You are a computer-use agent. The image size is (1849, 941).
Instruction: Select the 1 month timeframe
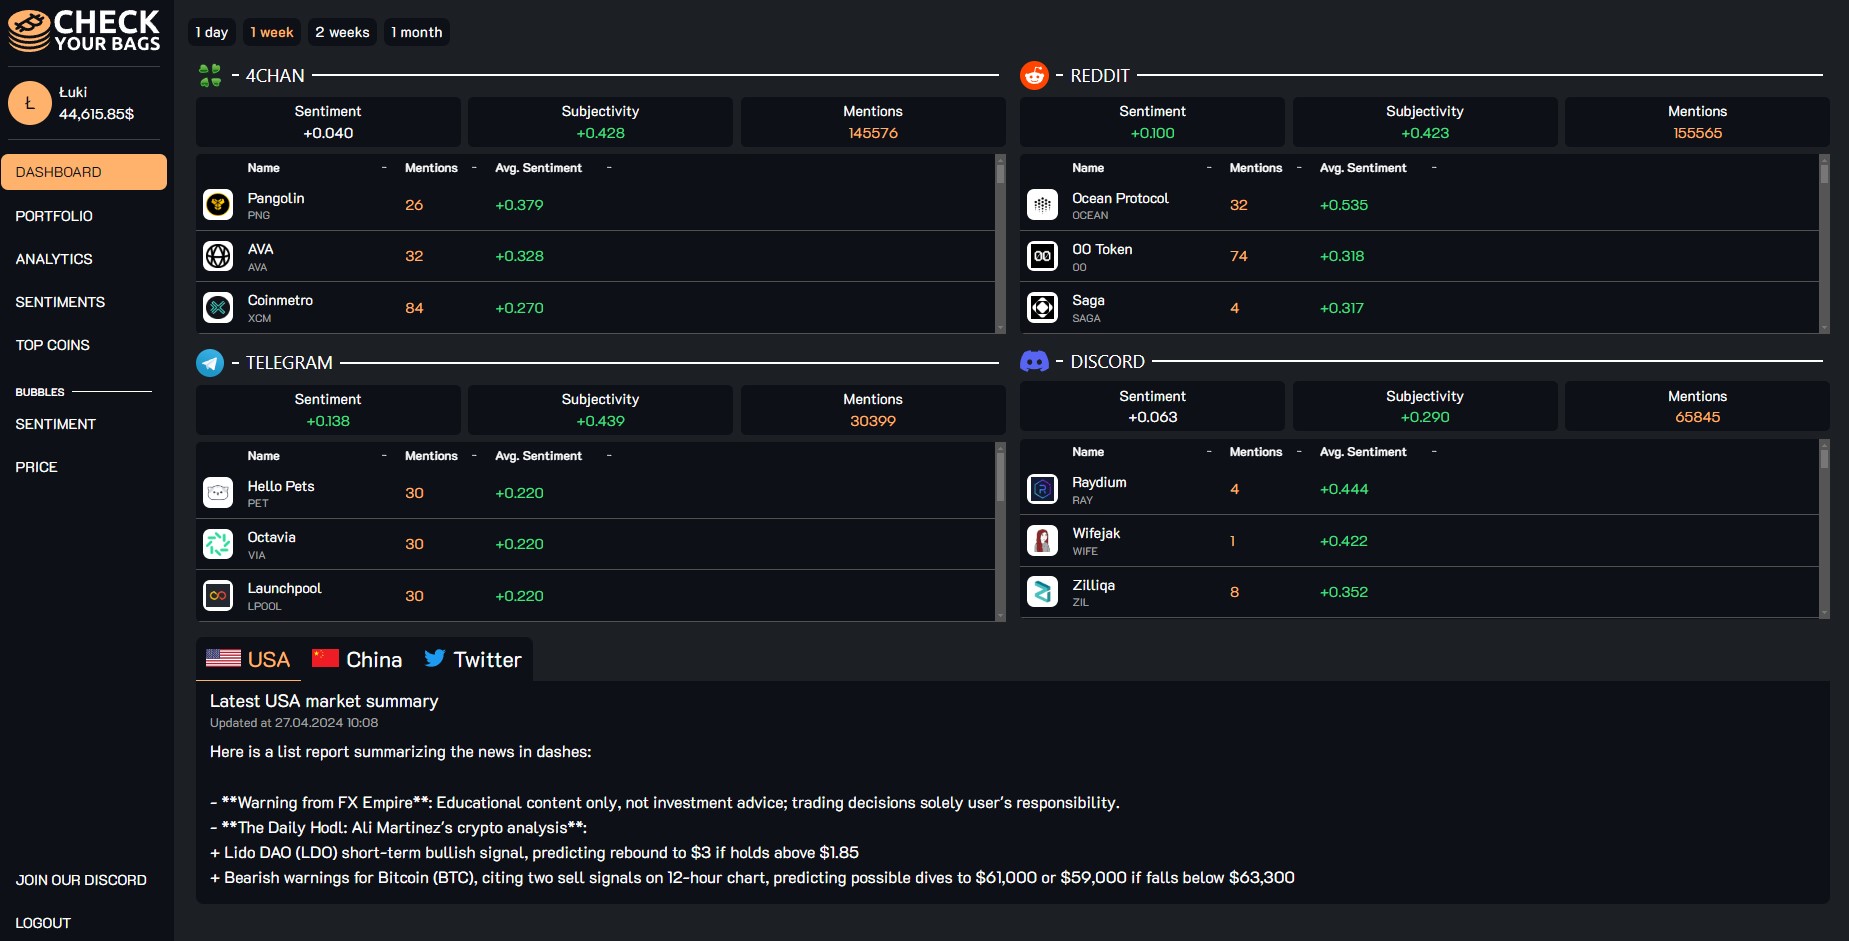click(x=417, y=32)
